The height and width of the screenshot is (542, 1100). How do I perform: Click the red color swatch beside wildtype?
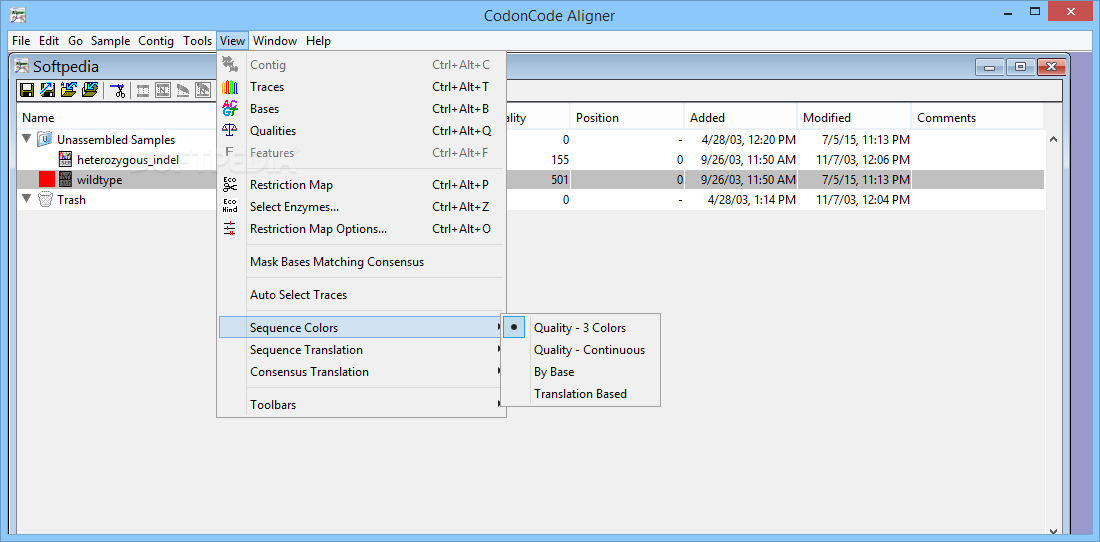pyautogui.click(x=47, y=179)
